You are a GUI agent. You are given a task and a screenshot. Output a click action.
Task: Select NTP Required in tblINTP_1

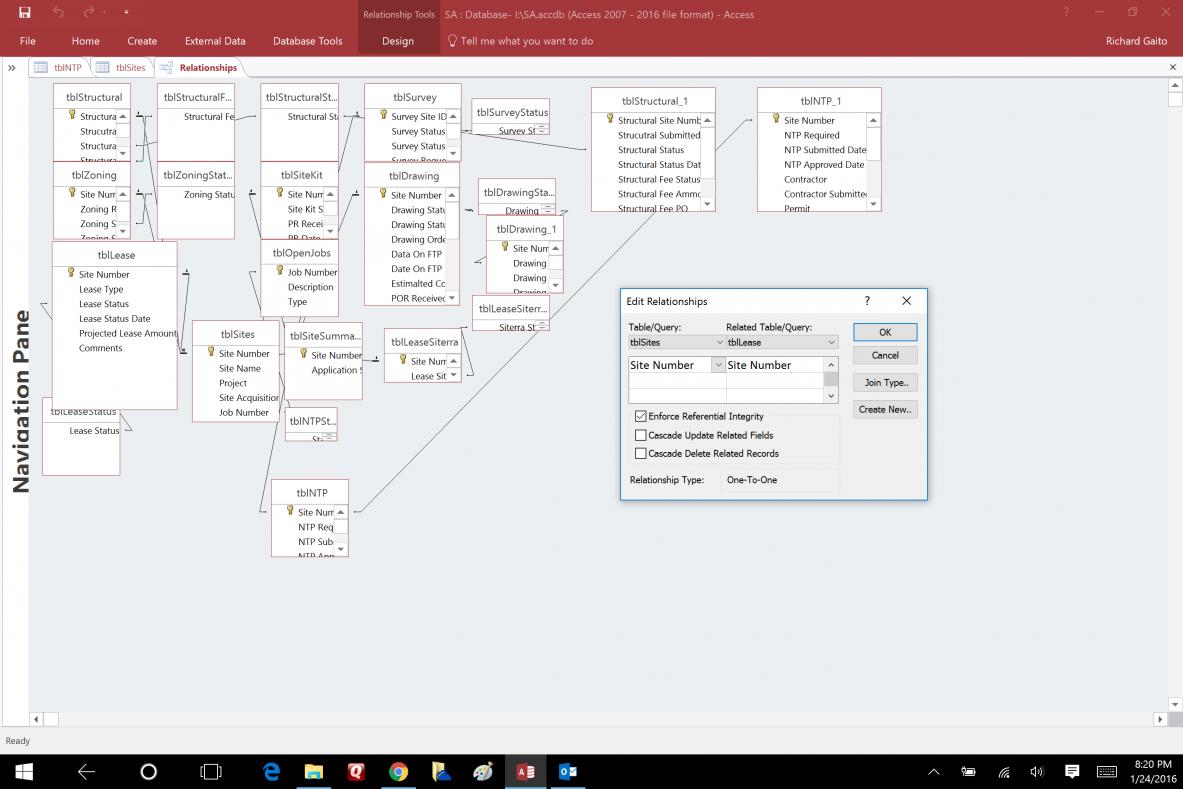pos(811,135)
